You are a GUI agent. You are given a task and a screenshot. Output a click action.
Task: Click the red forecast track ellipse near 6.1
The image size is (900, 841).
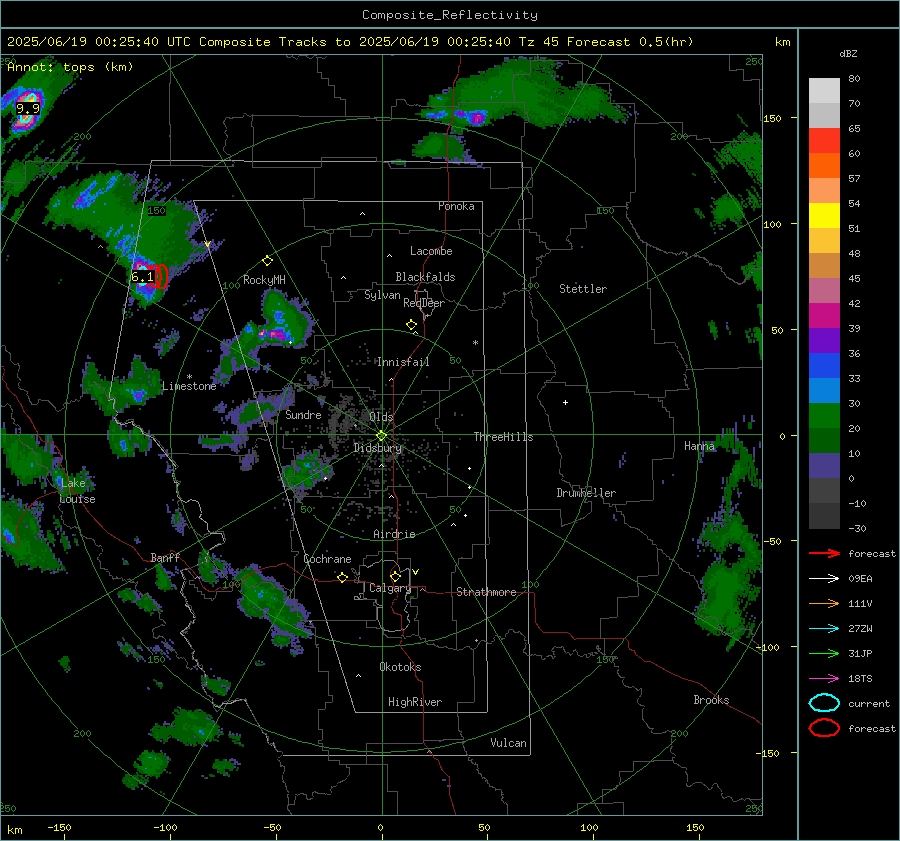point(161,276)
